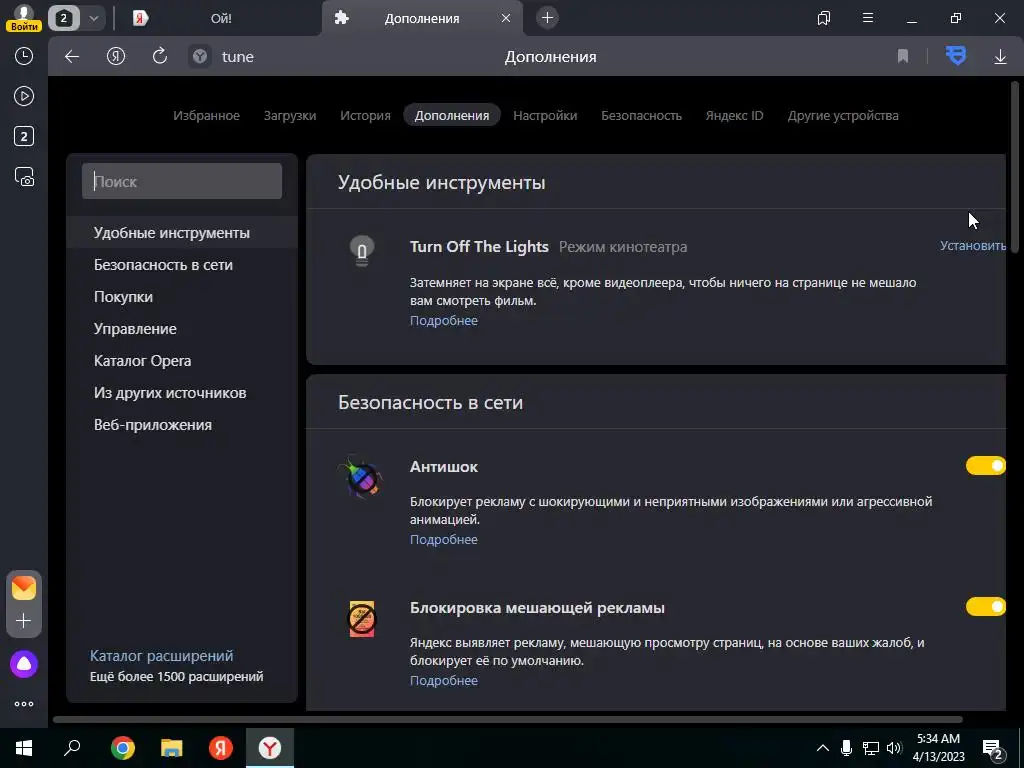Open the Безопасность tab

(641, 116)
